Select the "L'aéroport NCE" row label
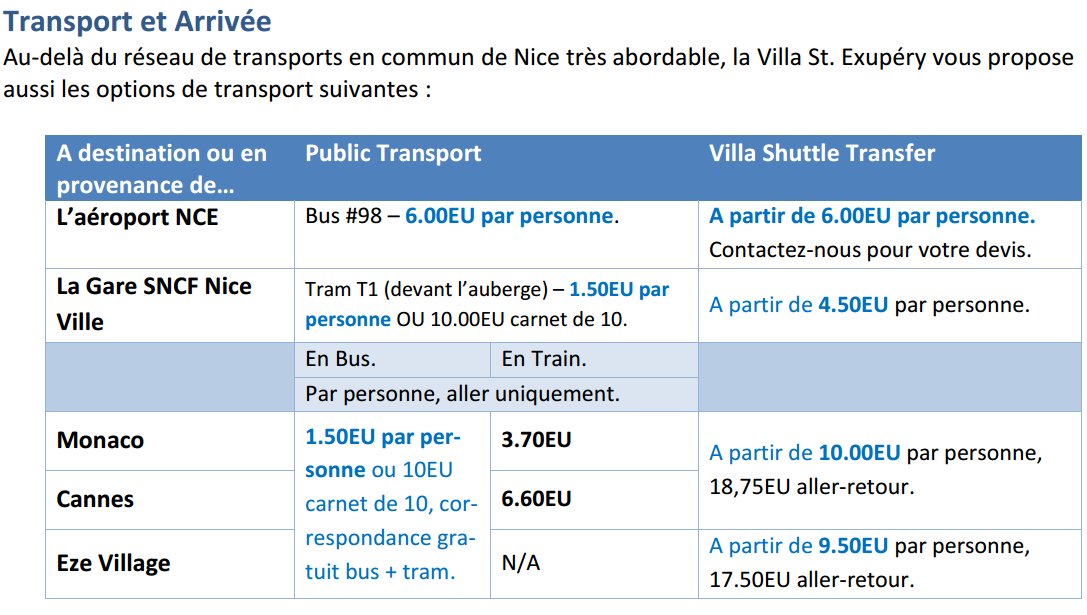 [x=137, y=217]
